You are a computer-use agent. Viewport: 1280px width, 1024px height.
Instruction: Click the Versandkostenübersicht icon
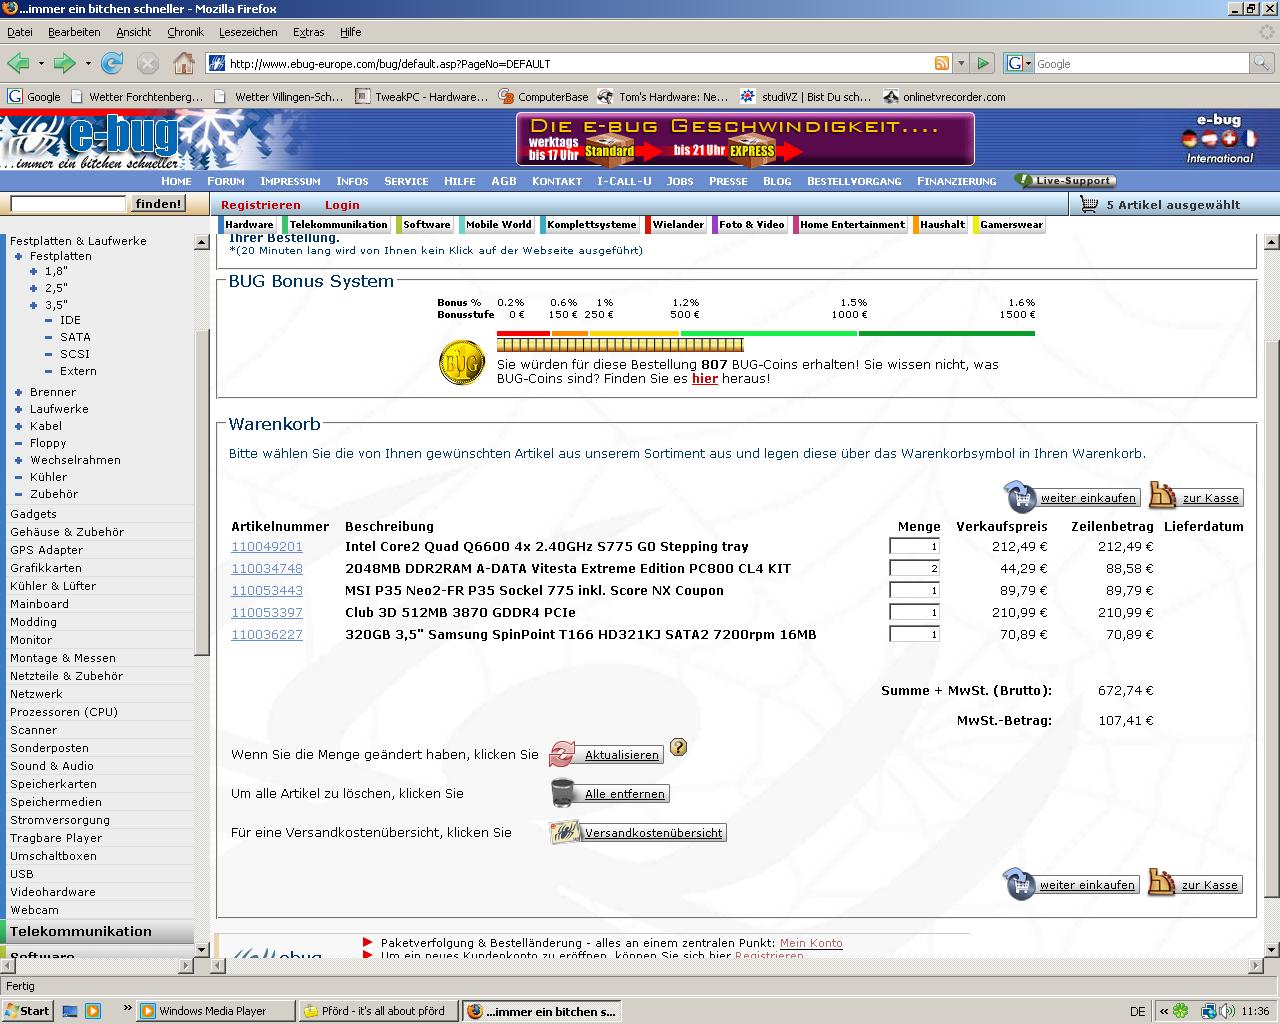click(564, 832)
